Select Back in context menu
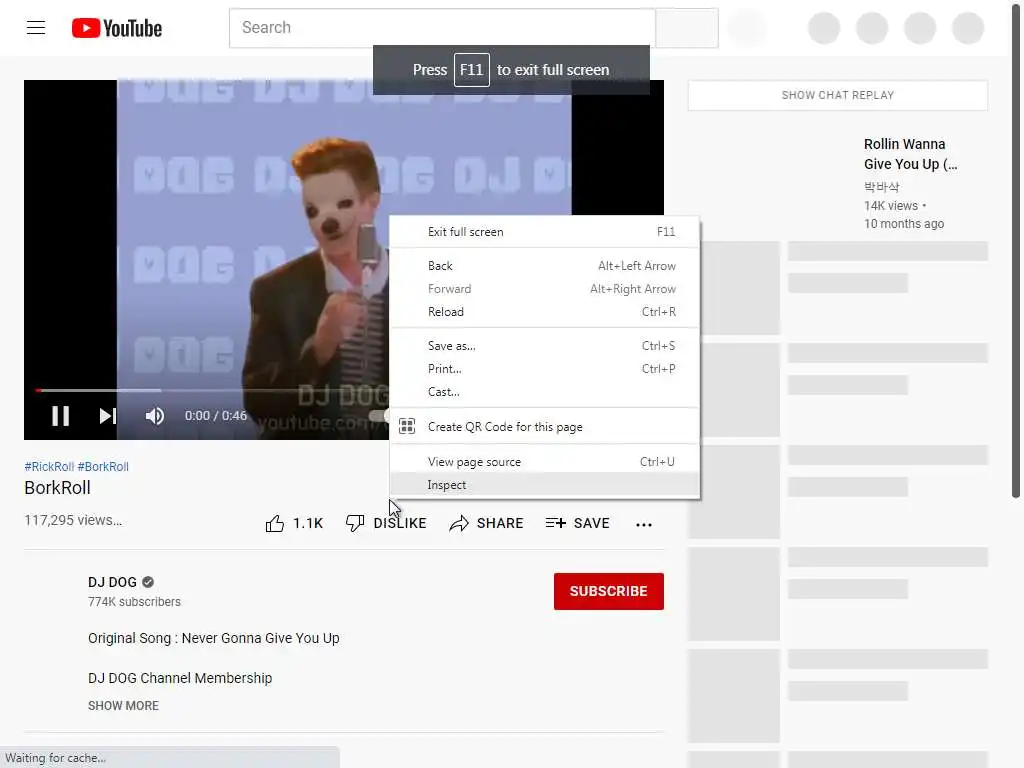 tap(544, 266)
